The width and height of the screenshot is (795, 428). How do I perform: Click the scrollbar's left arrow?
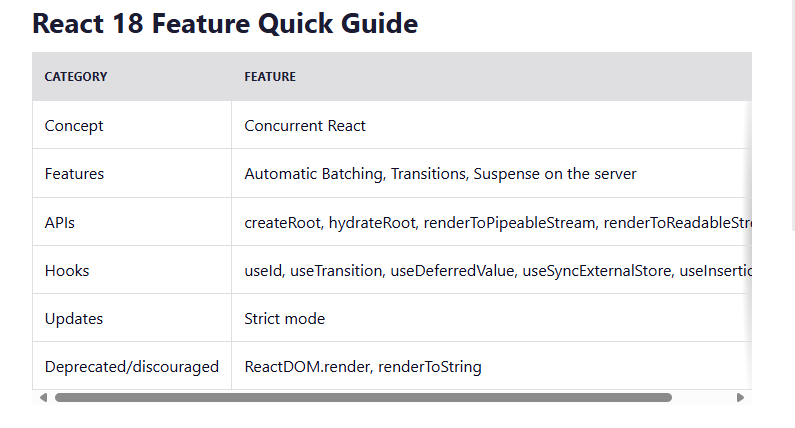pos(43,397)
